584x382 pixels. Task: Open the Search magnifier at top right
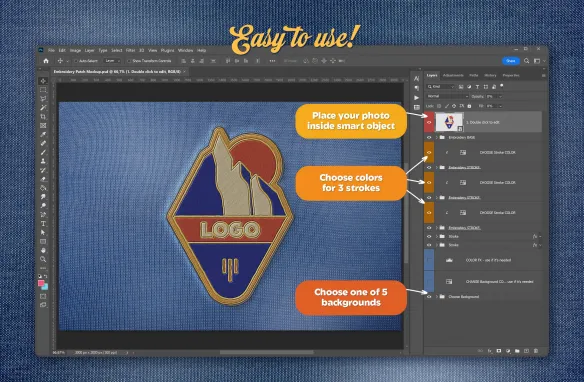click(526, 61)
